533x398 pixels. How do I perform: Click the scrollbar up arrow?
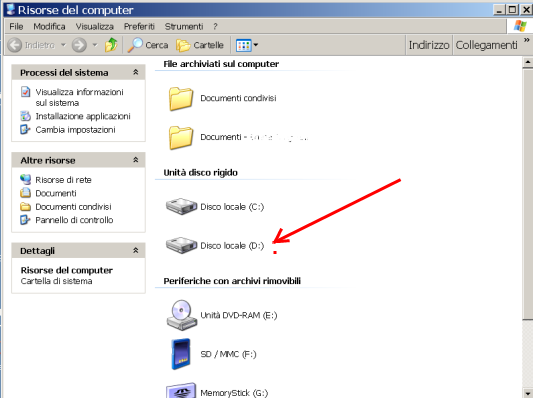point(528,62)
